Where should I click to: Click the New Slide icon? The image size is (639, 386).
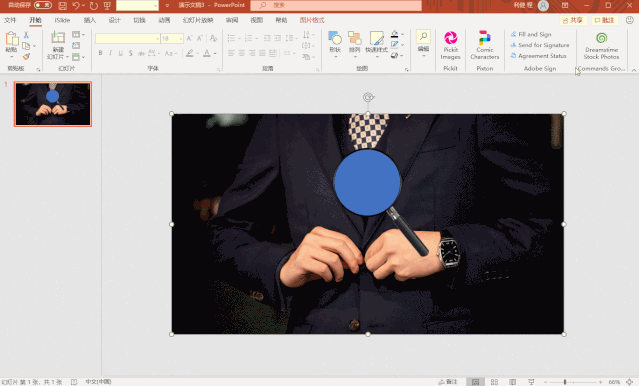58,37
